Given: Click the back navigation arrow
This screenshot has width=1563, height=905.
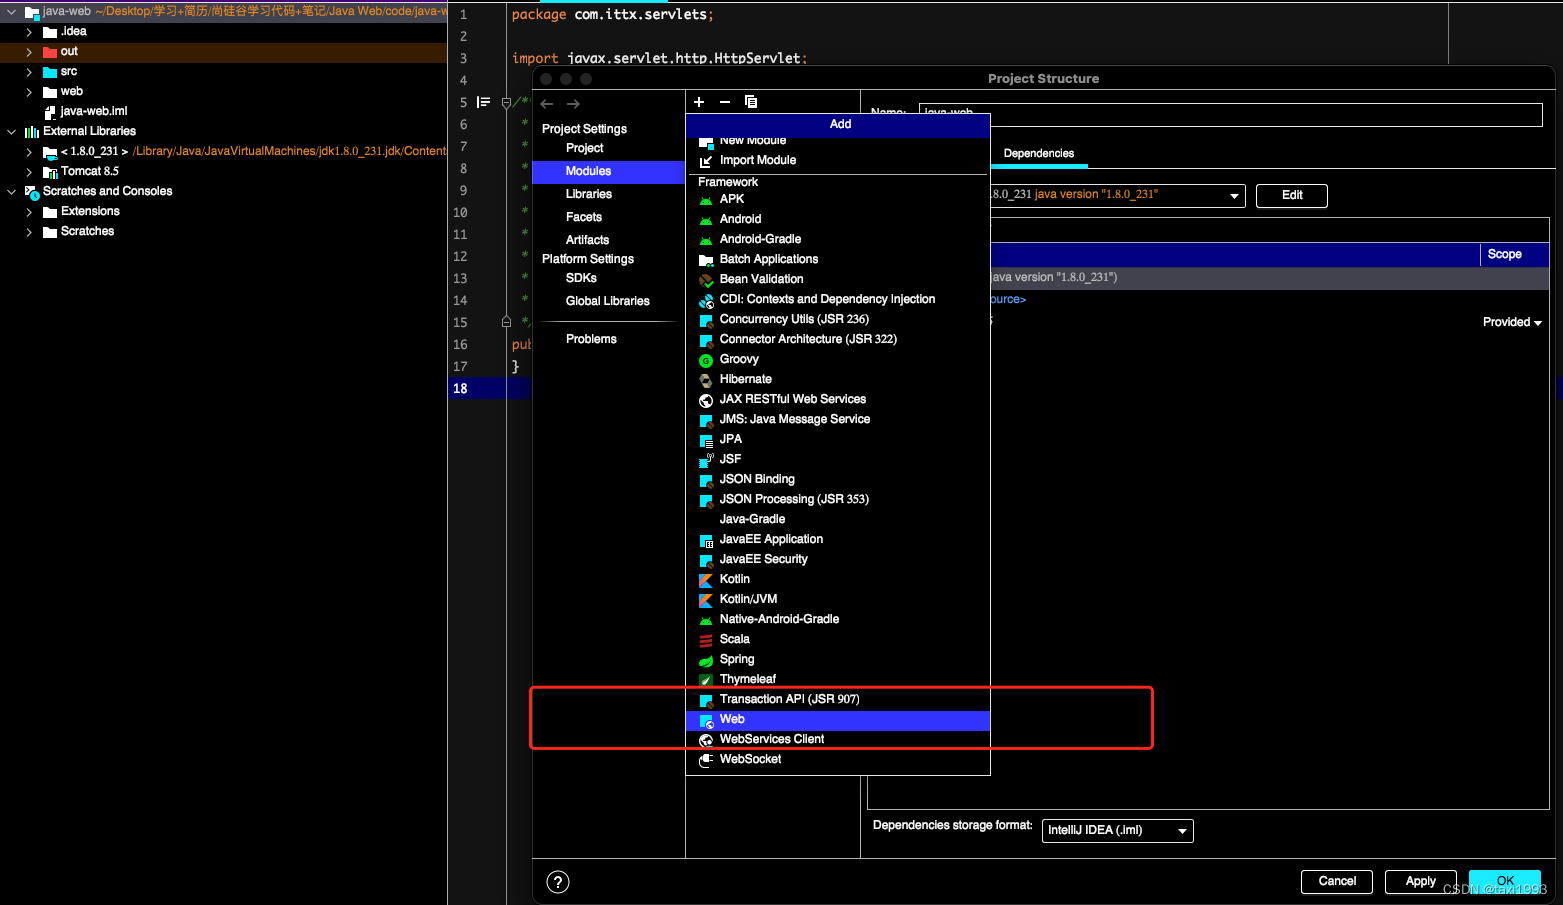Looking at the screenshot, I should point(546,102).
